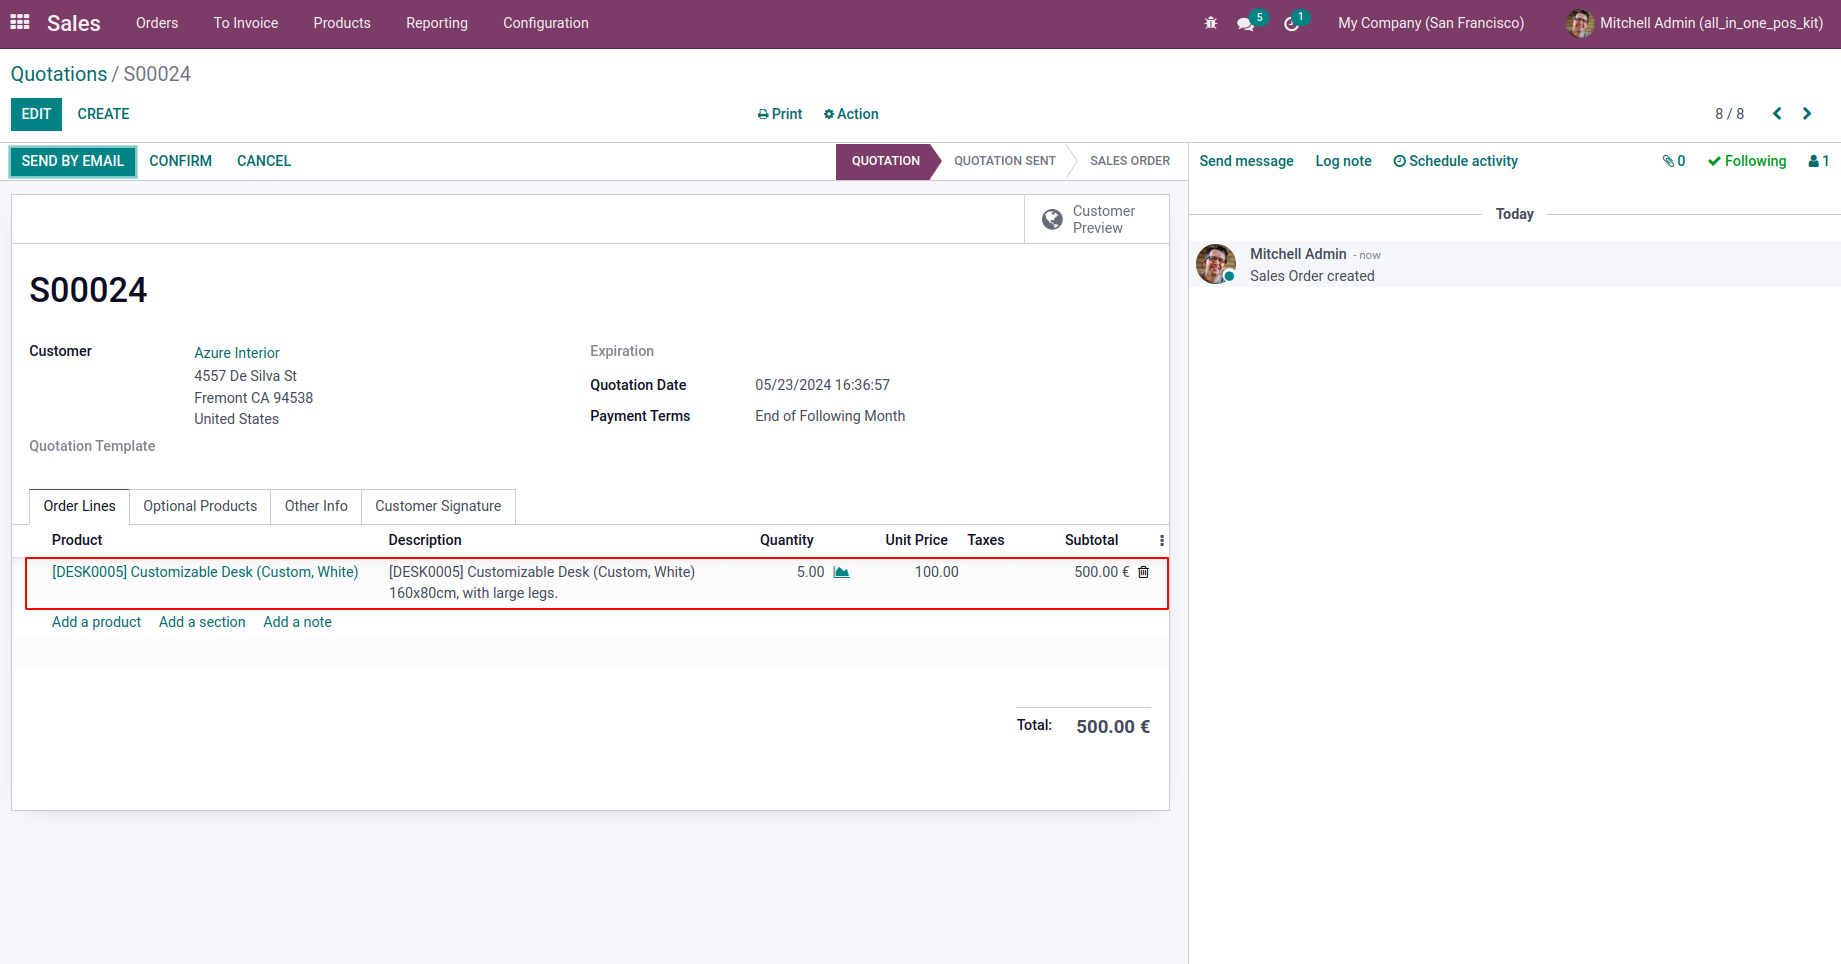Go to the next record arrow
Viewport: 1841px width, 964px height.
(x=1807, y=114)
